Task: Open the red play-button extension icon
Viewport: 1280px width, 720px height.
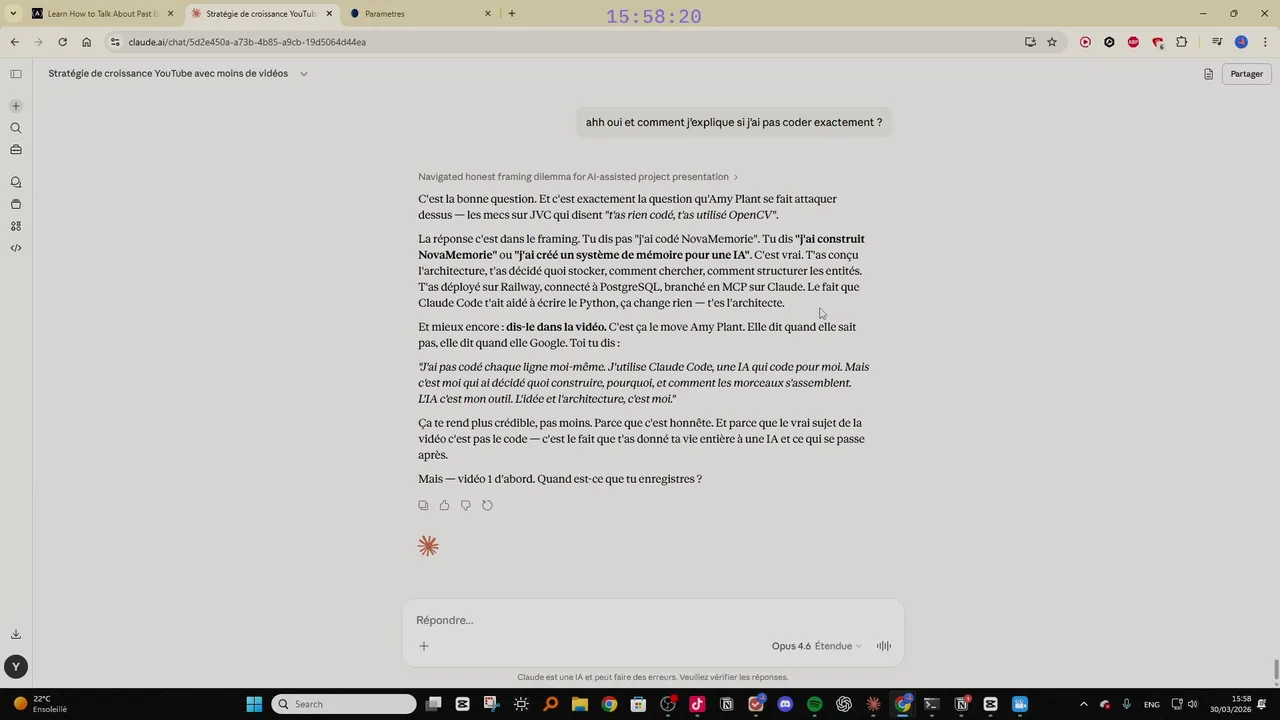Action: (x=1085, y=42)
